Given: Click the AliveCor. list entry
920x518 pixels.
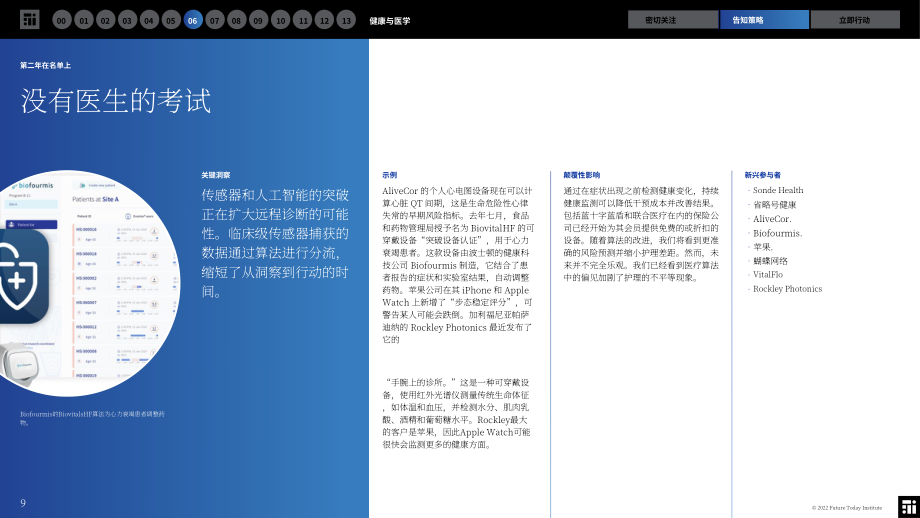Looking at the screenshot, I should 772,219.
